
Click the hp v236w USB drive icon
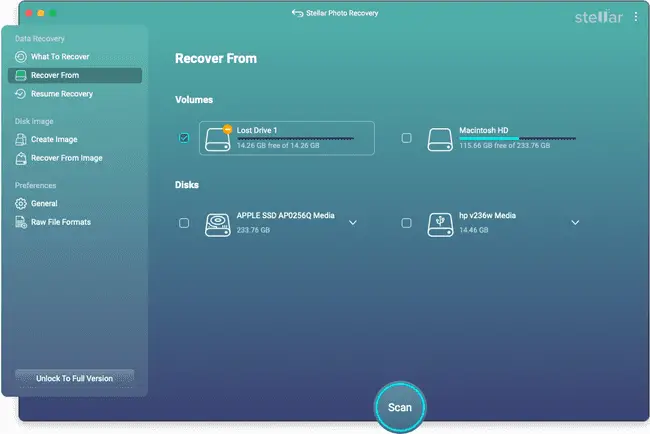click(440, 225)
